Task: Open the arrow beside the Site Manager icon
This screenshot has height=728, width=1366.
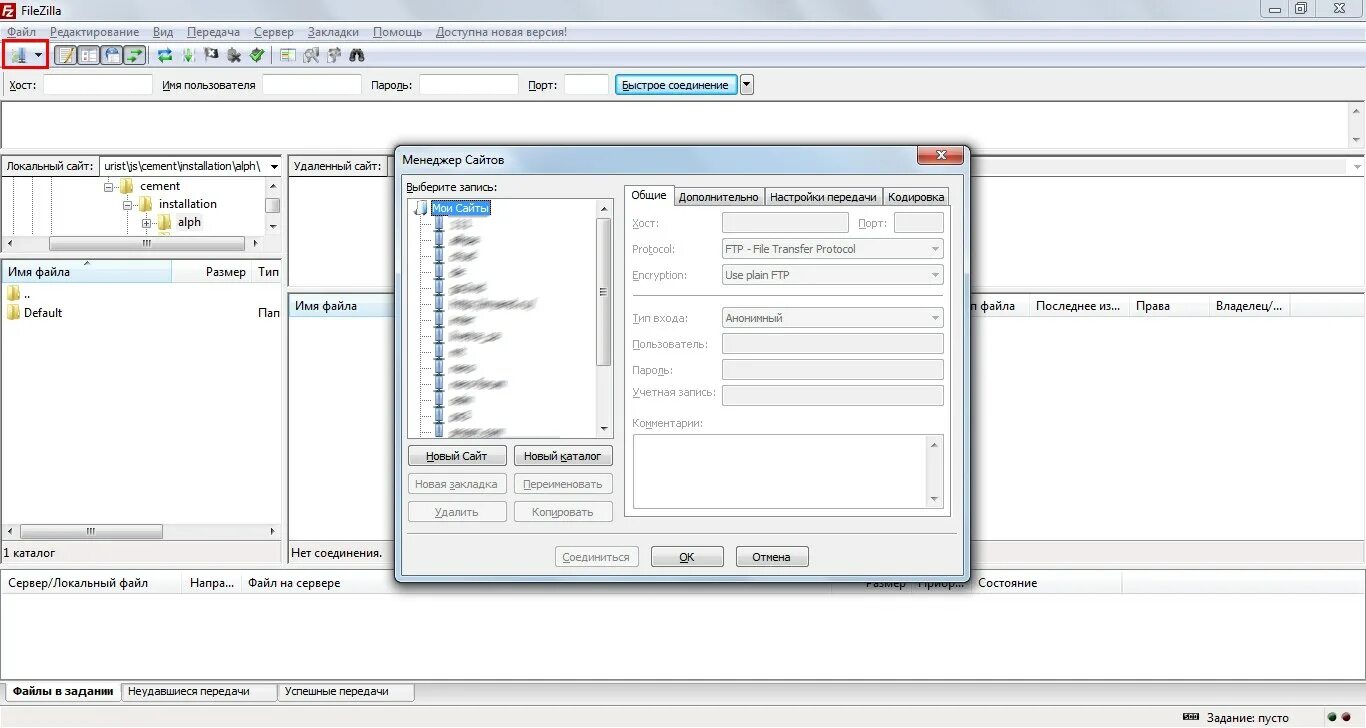Action: [39, 55]
